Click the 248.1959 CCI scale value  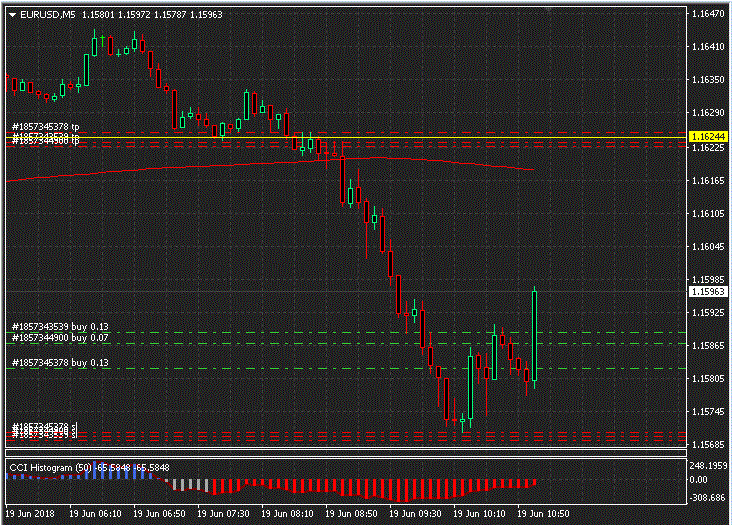pyautogui.click(x=708, y=466)
